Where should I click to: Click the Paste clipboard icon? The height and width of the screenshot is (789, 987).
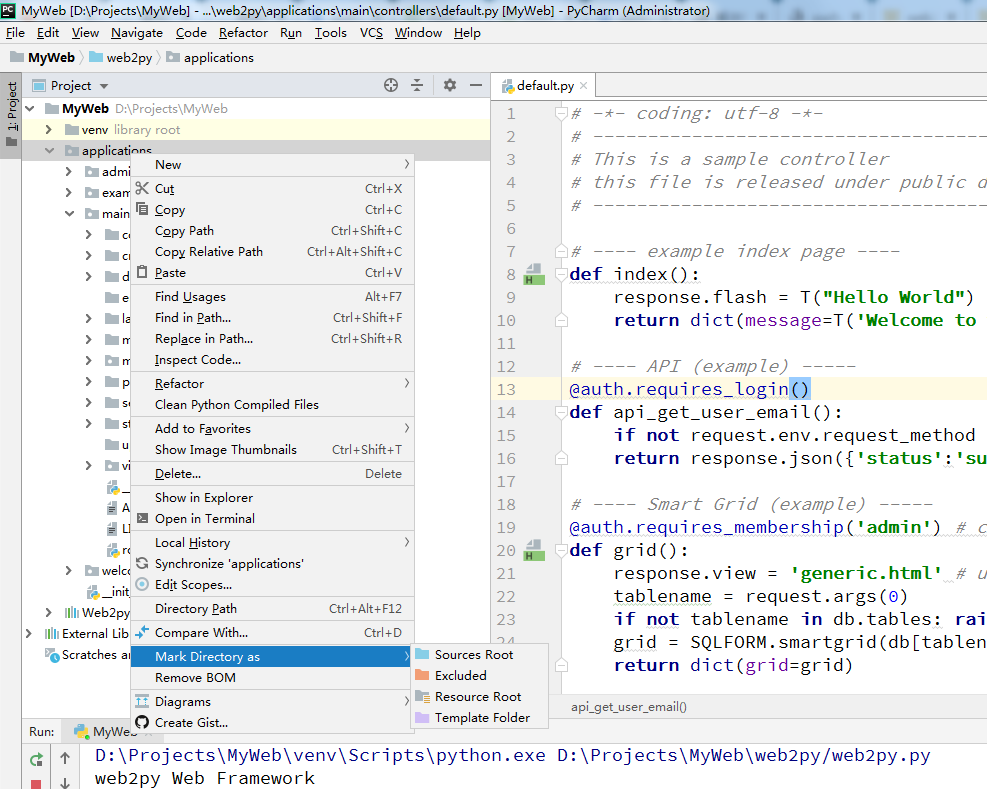coord(142,272)
